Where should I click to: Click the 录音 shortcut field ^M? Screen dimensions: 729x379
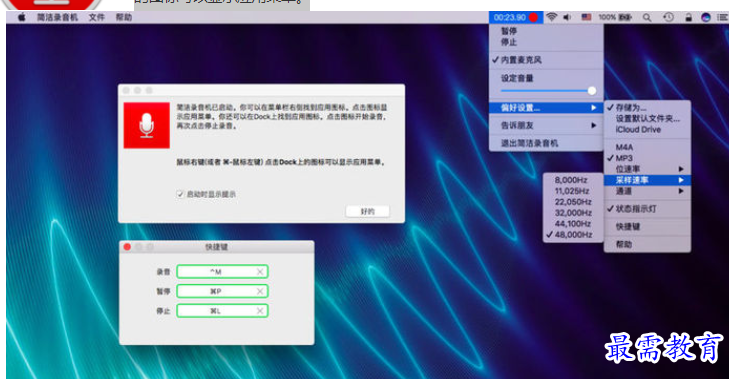pos(222,272)
